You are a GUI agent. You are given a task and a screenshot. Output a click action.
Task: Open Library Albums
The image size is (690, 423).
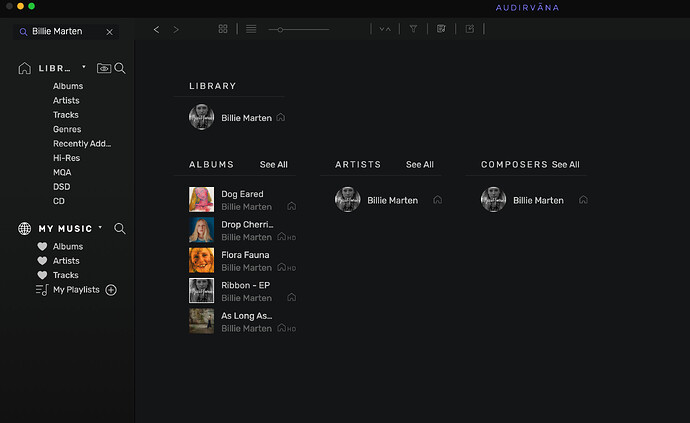68,86
